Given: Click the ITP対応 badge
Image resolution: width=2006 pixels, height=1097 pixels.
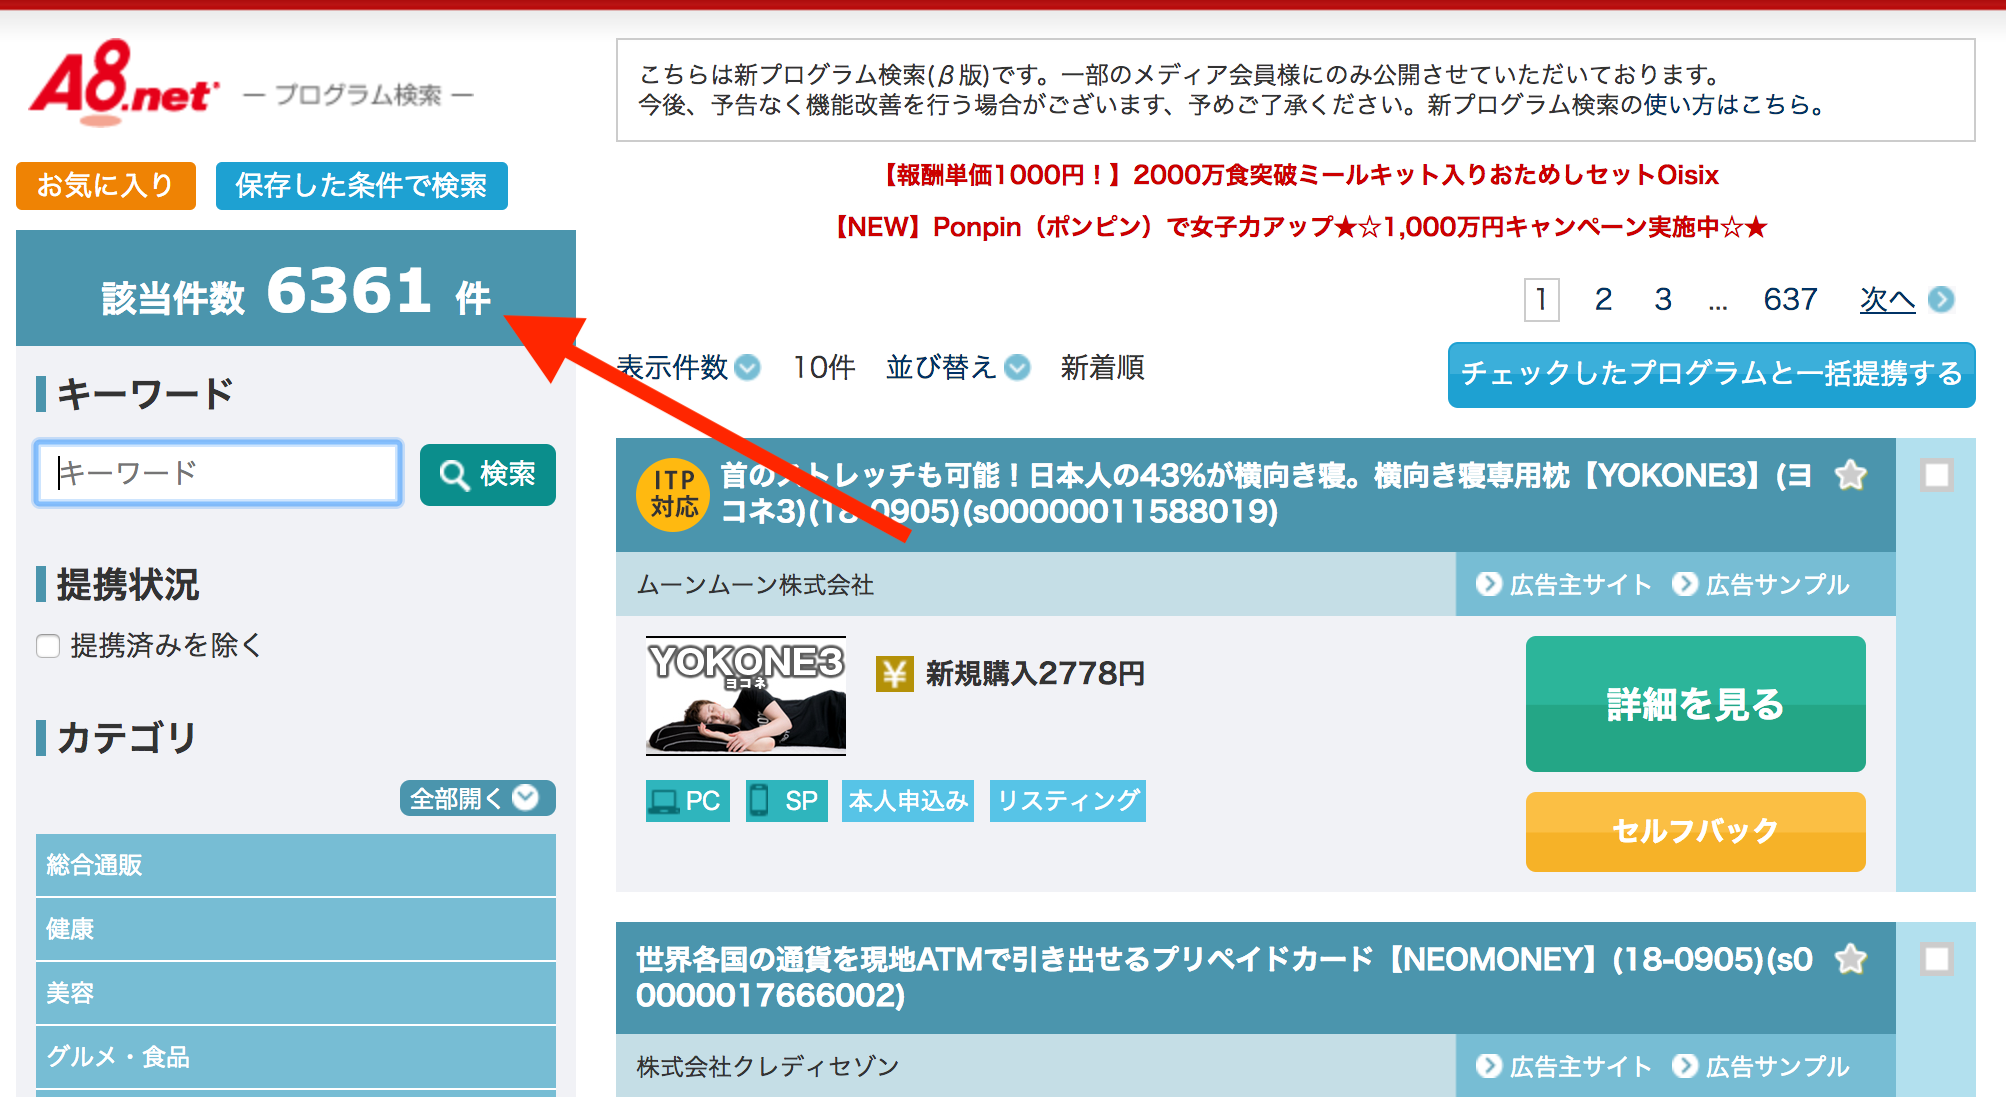Looking at the screenshot, I should pyautogui.click(x=674, y=494).
